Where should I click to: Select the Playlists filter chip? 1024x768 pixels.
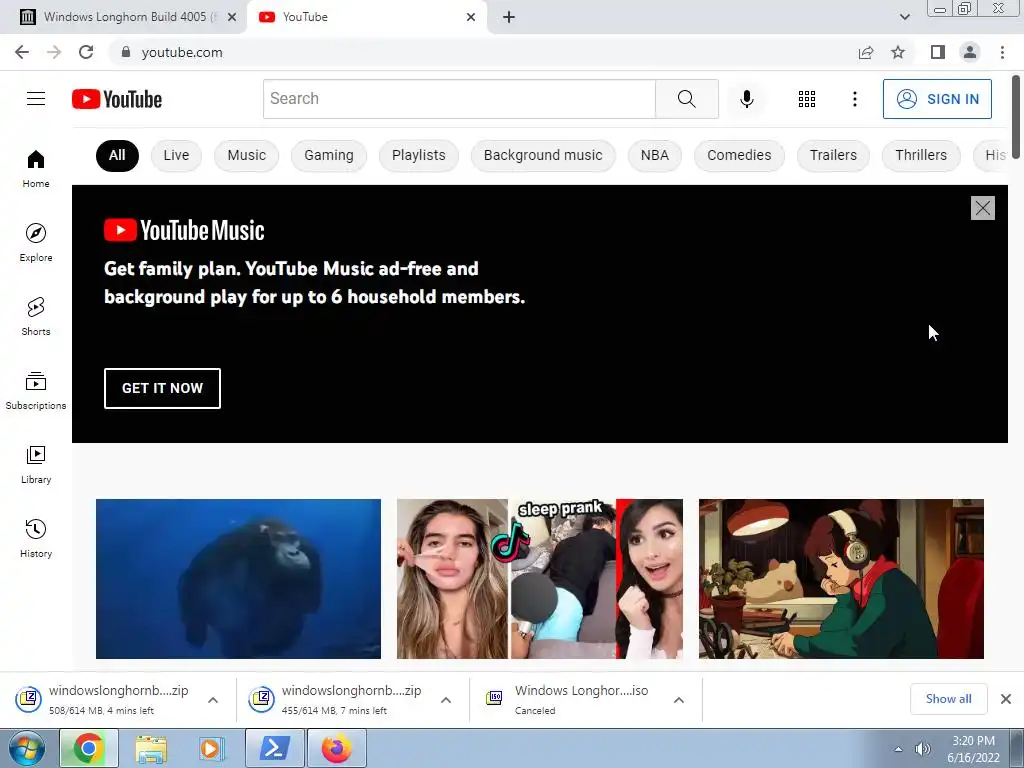point(419,155)
